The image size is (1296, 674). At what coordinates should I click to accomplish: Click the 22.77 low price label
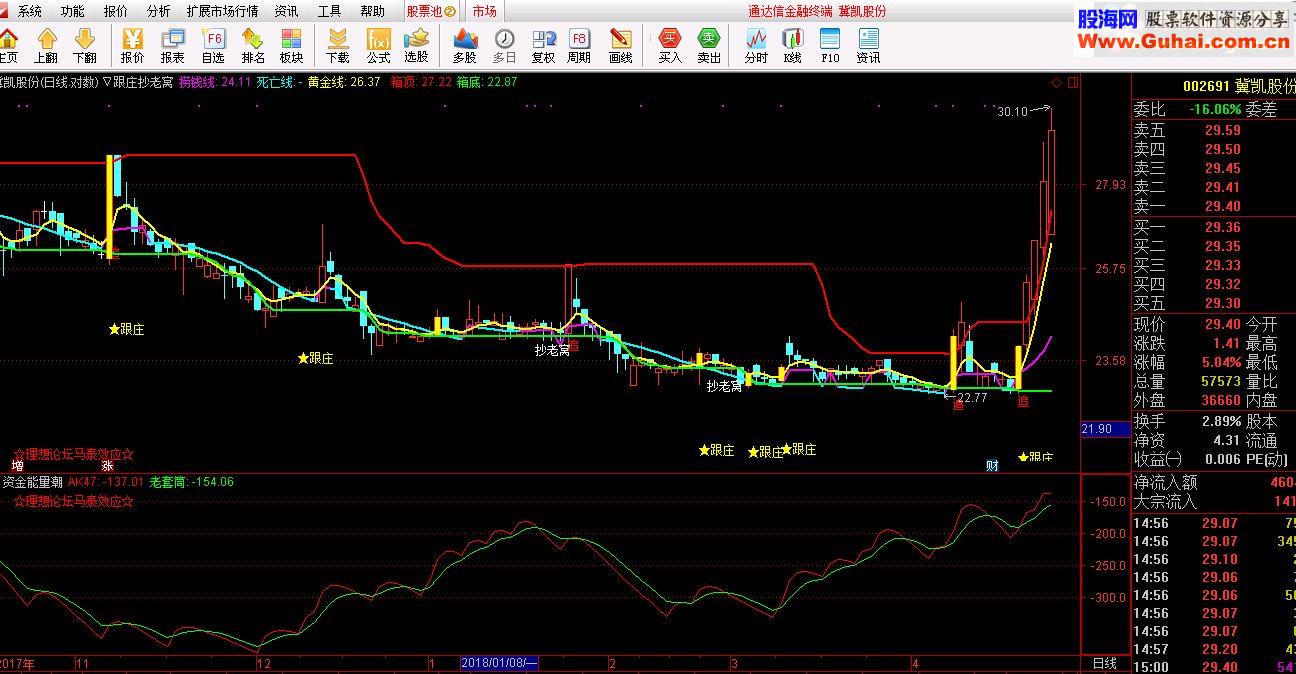pyautogui.click(x=971, y=397)
